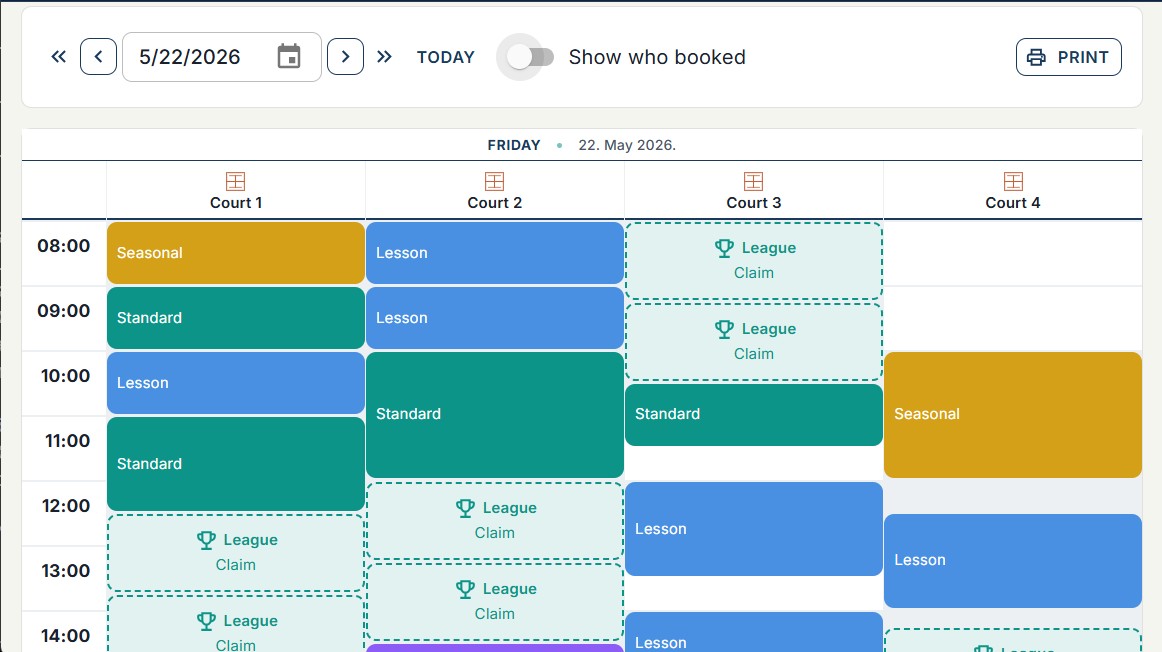
Task: Click the Court 3 court icon
Action: point(754,182)
